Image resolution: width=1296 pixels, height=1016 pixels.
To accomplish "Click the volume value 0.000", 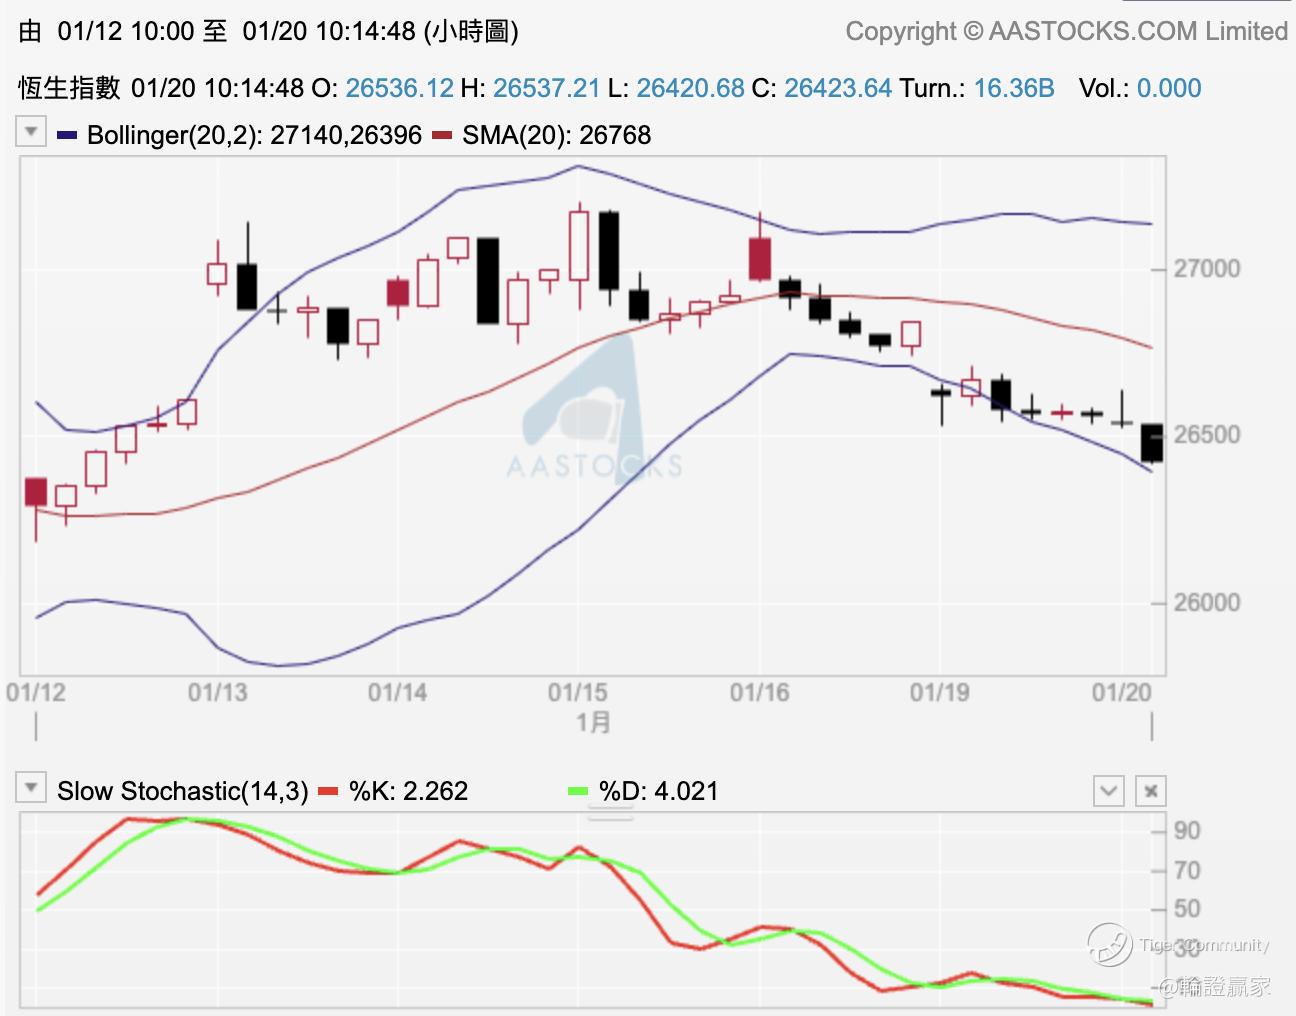I will [1169, 88].
